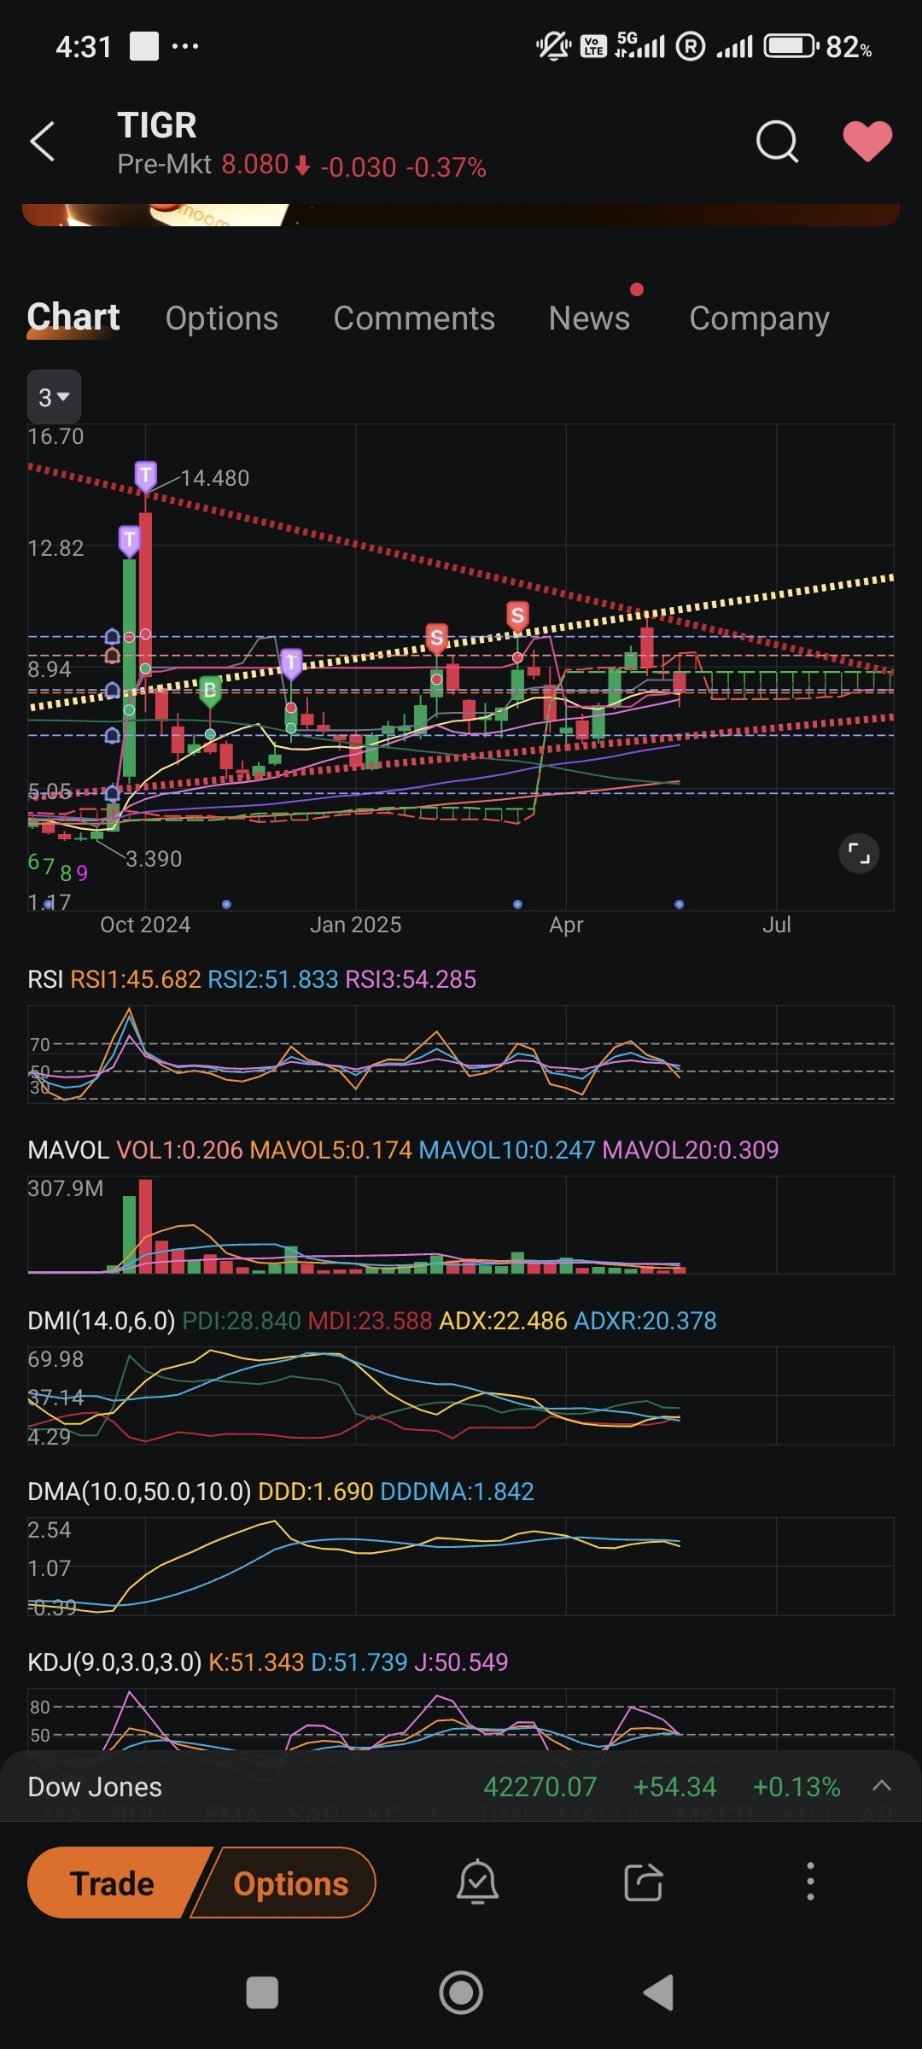Image resolution: width=922 pixels, height=2049 pixels.
Task: Tap the DDDMA:1.842 value
Action: tap(457, 1492)
